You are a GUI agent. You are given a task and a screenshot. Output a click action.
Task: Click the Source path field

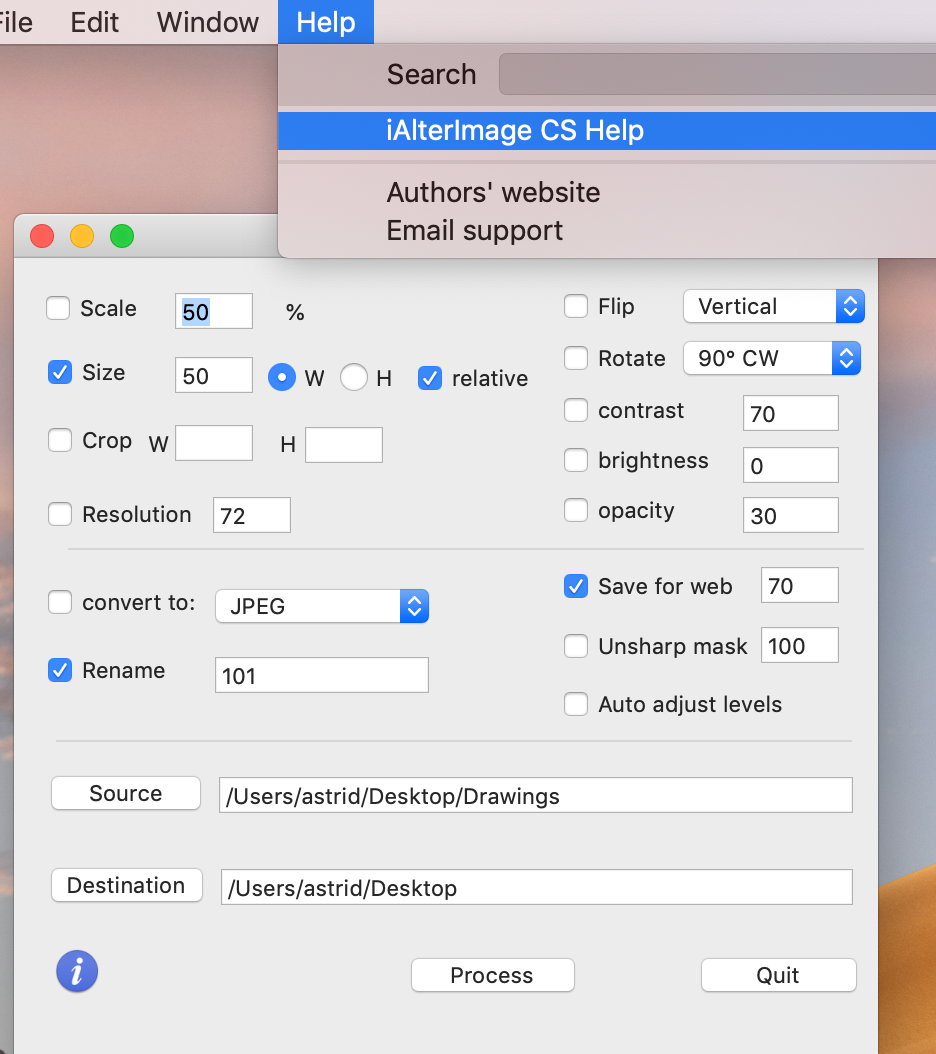pyautogui.click(x=536, y=795)
